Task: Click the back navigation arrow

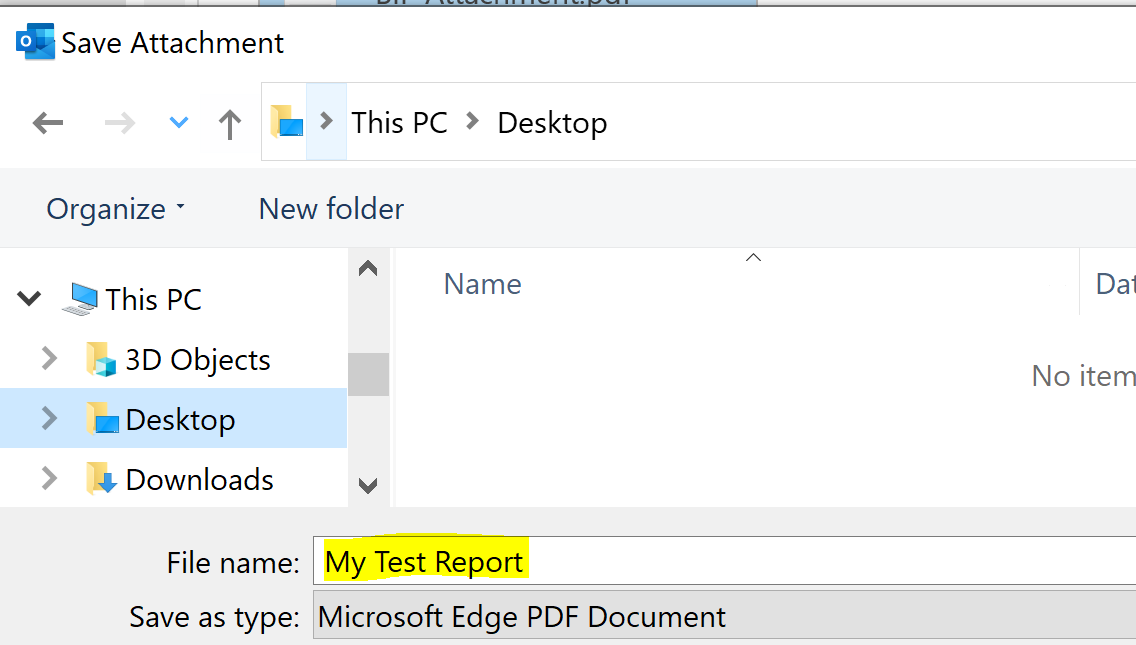Action: (47, 122)
